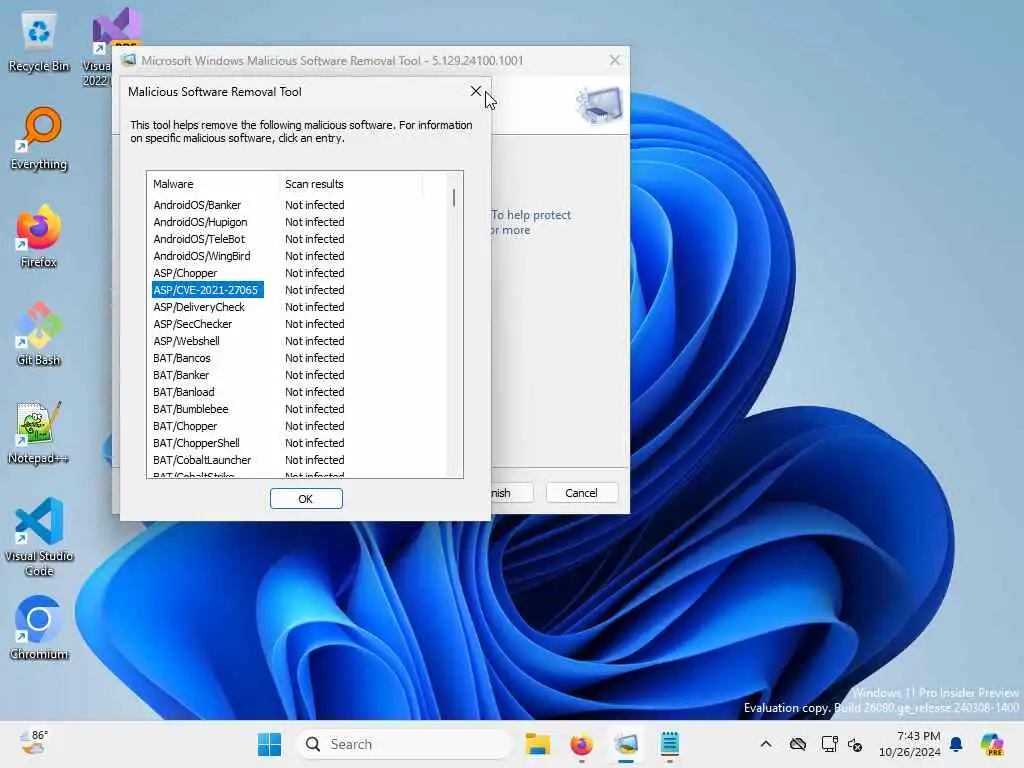Open the notifications bell icon
The width and height of the screenshot is (1024, 768).
[x=956, y=744]
